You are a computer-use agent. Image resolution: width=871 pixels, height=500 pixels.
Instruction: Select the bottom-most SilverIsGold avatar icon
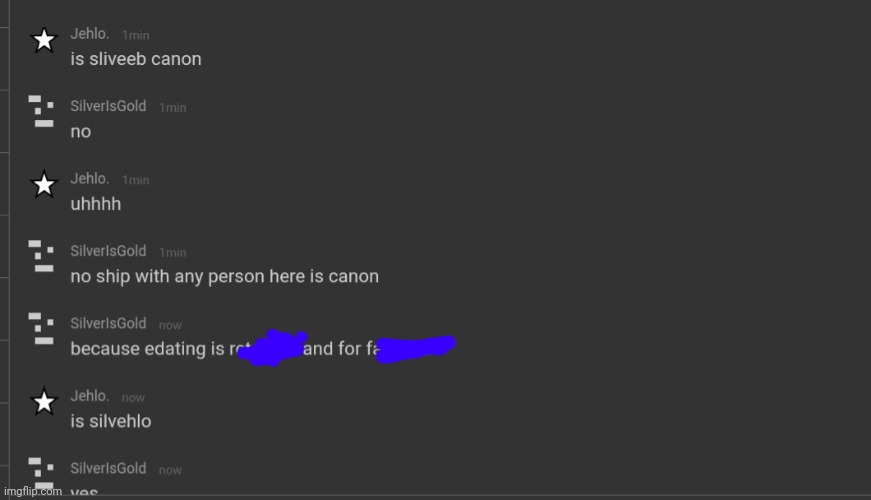point(41,472)
